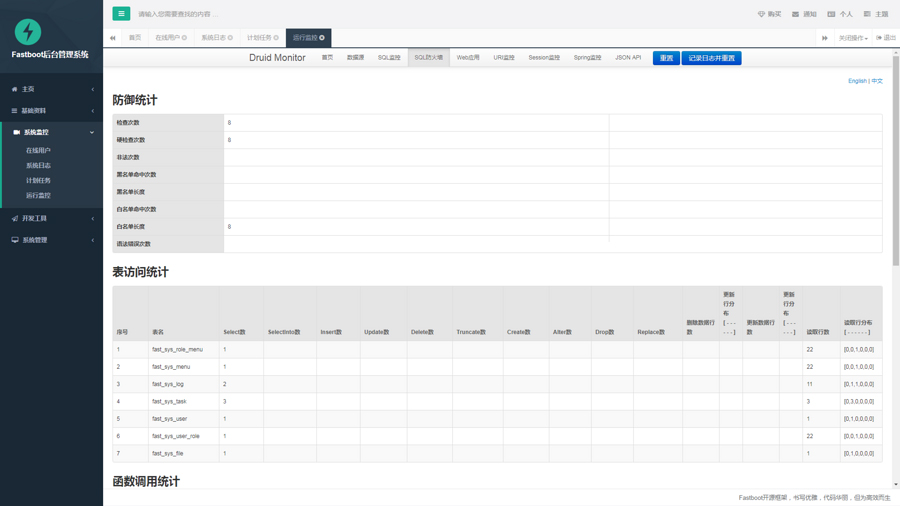Open Druid Web应用 menu item
This screenshot has height=506, width=900.
[468, 57]
